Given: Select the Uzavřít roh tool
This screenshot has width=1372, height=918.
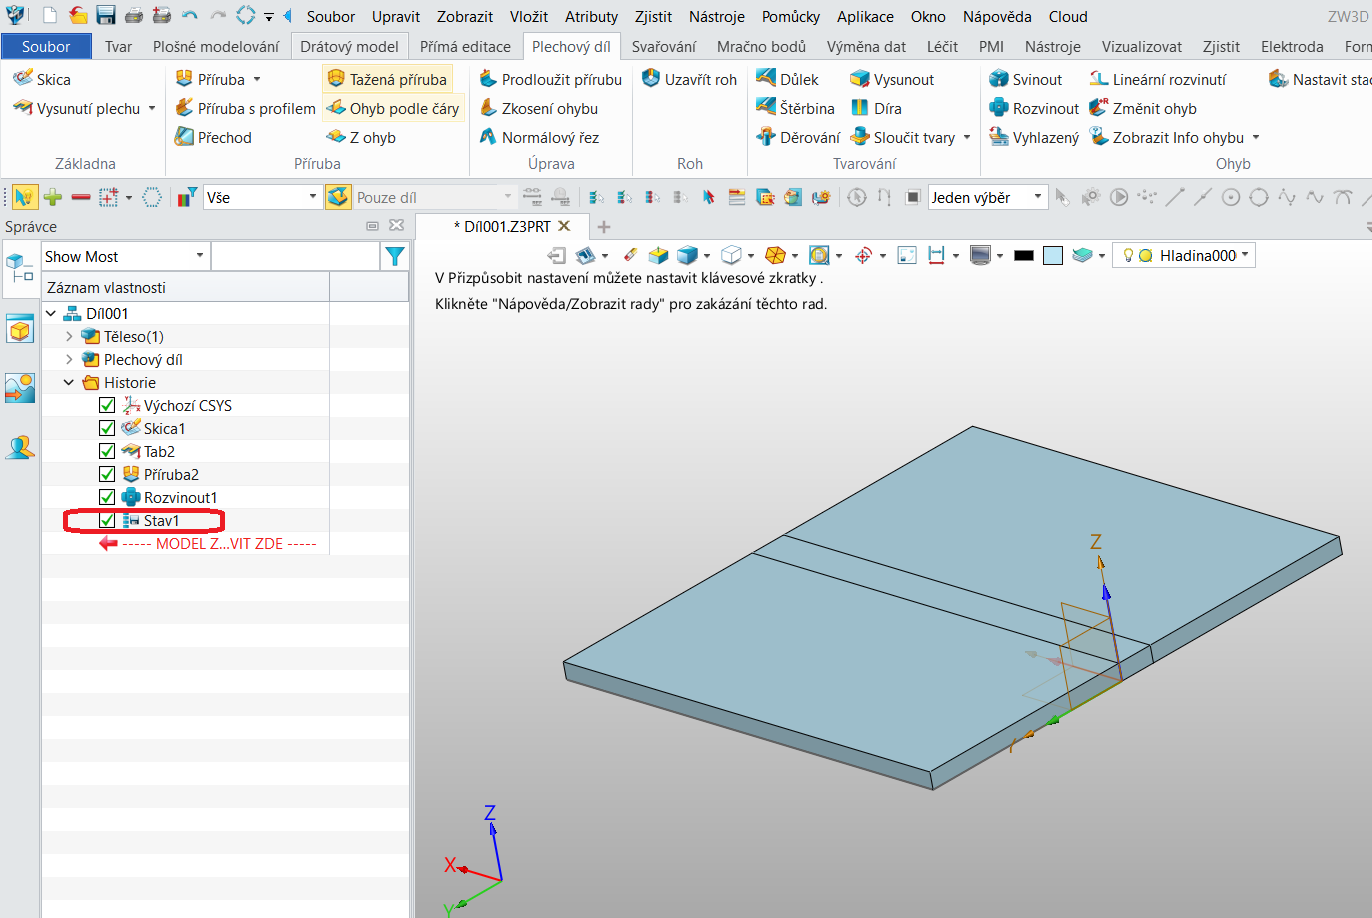Looking at the screenshot, I should tap(689, 79).
